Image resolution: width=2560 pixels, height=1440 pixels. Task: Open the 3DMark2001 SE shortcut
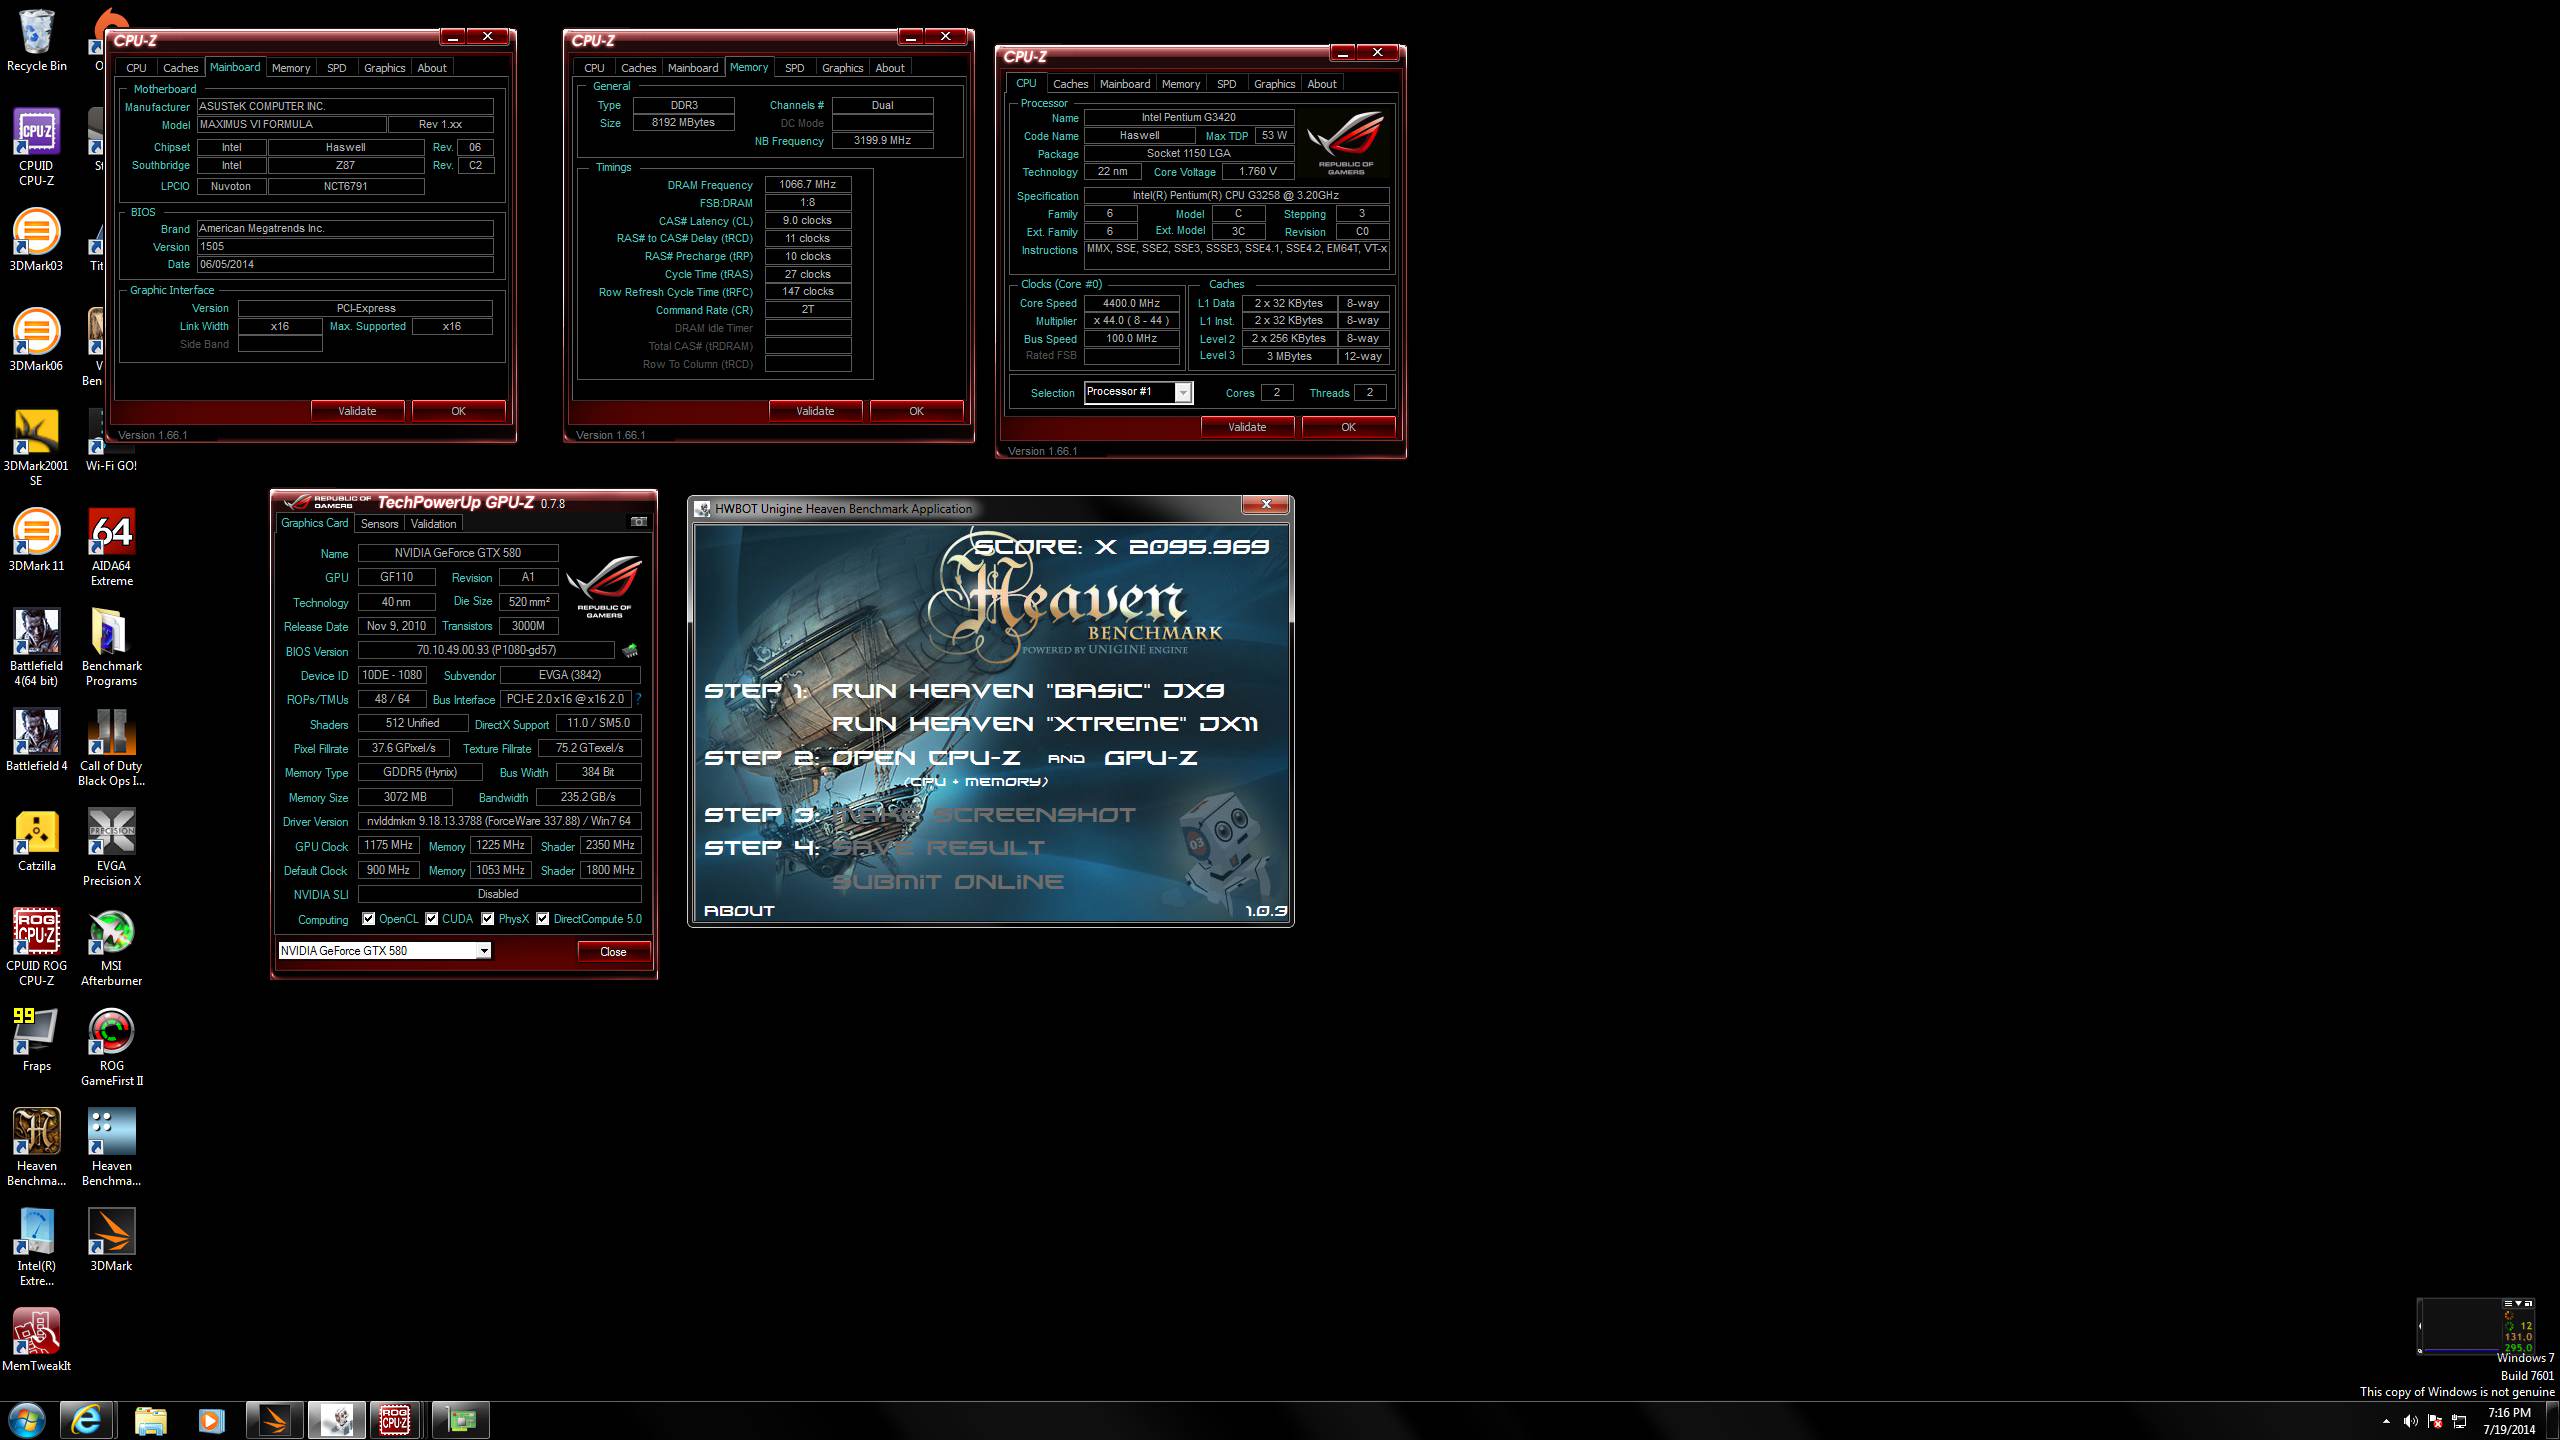tap(36, 447)
